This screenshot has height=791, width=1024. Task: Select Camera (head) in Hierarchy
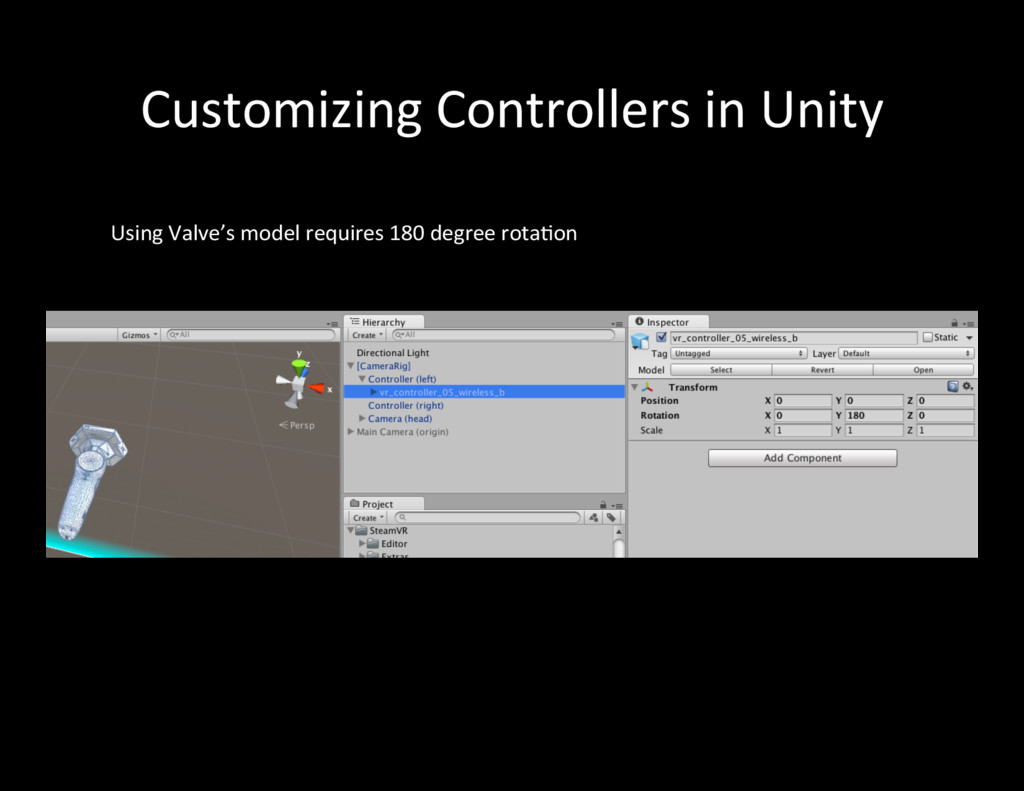tap(400, 418)
